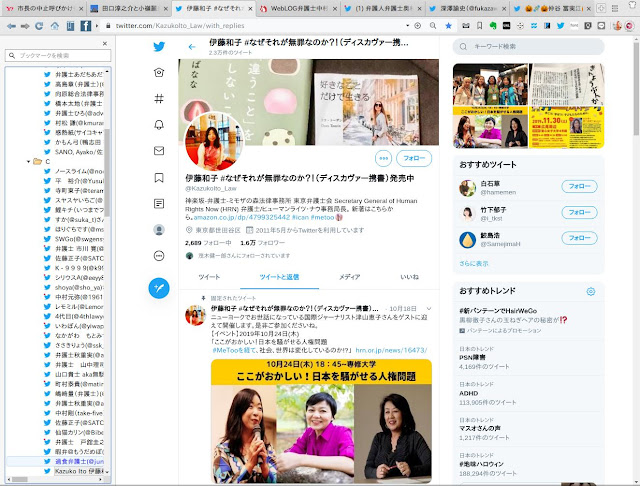Open the 2,689 フォロー中 following count

208,243
